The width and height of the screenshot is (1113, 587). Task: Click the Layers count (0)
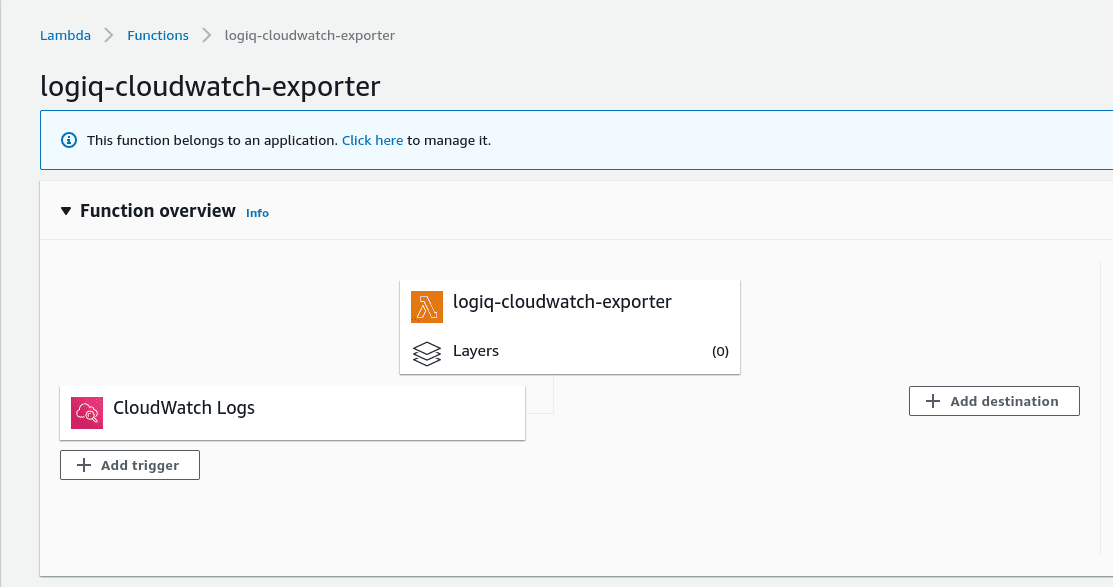coord(720,351)
